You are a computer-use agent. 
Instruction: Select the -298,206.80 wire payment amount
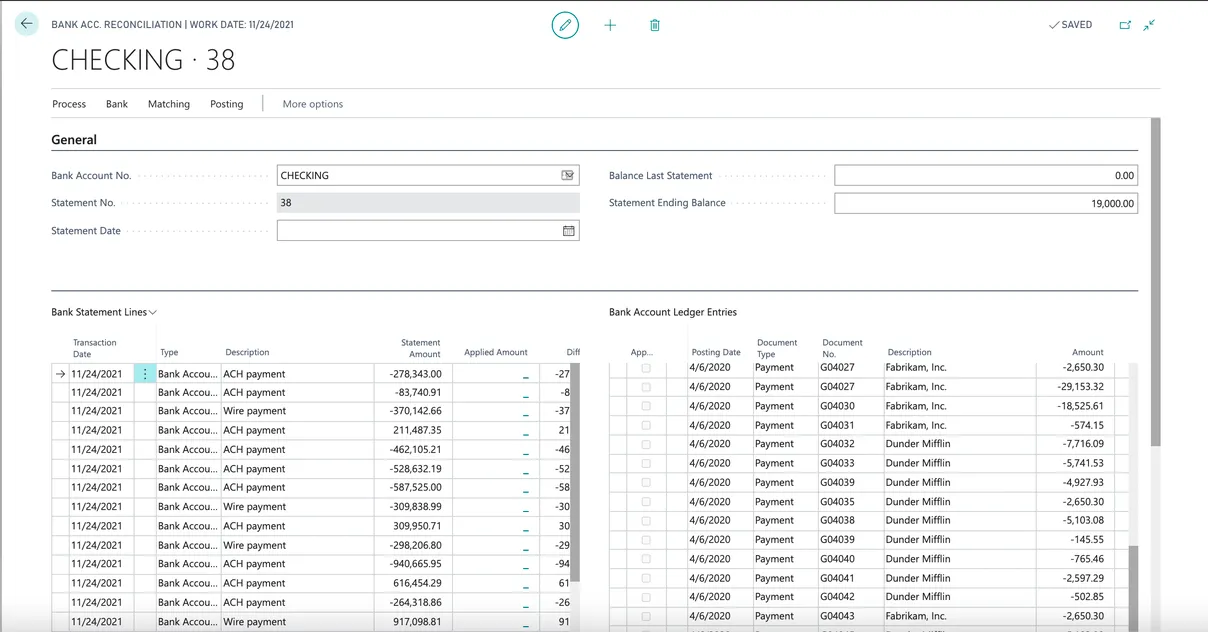tap(416, 546)
